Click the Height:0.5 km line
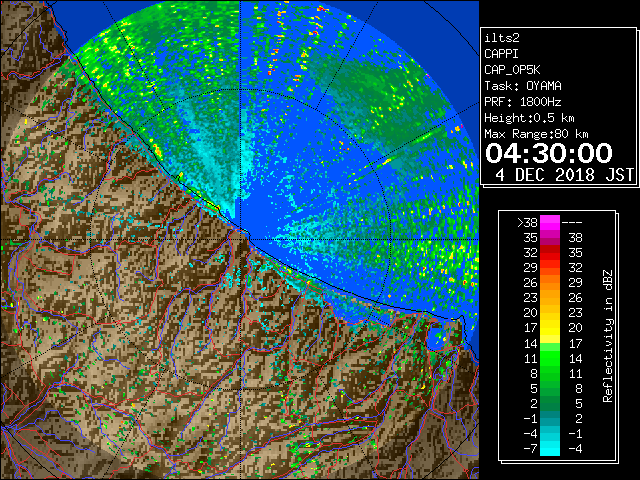Screen dimensions: 640x480 pos(529,118)
